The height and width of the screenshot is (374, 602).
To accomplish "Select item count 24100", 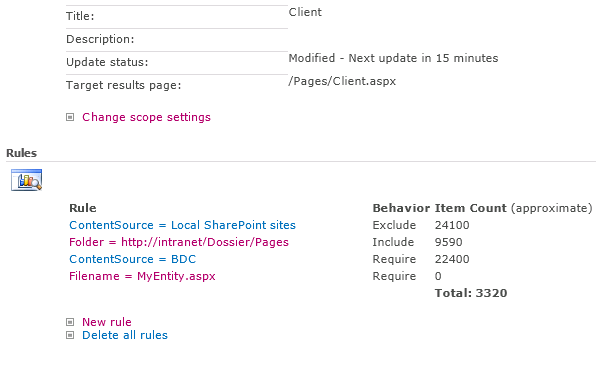I will (x=452, y=225).
